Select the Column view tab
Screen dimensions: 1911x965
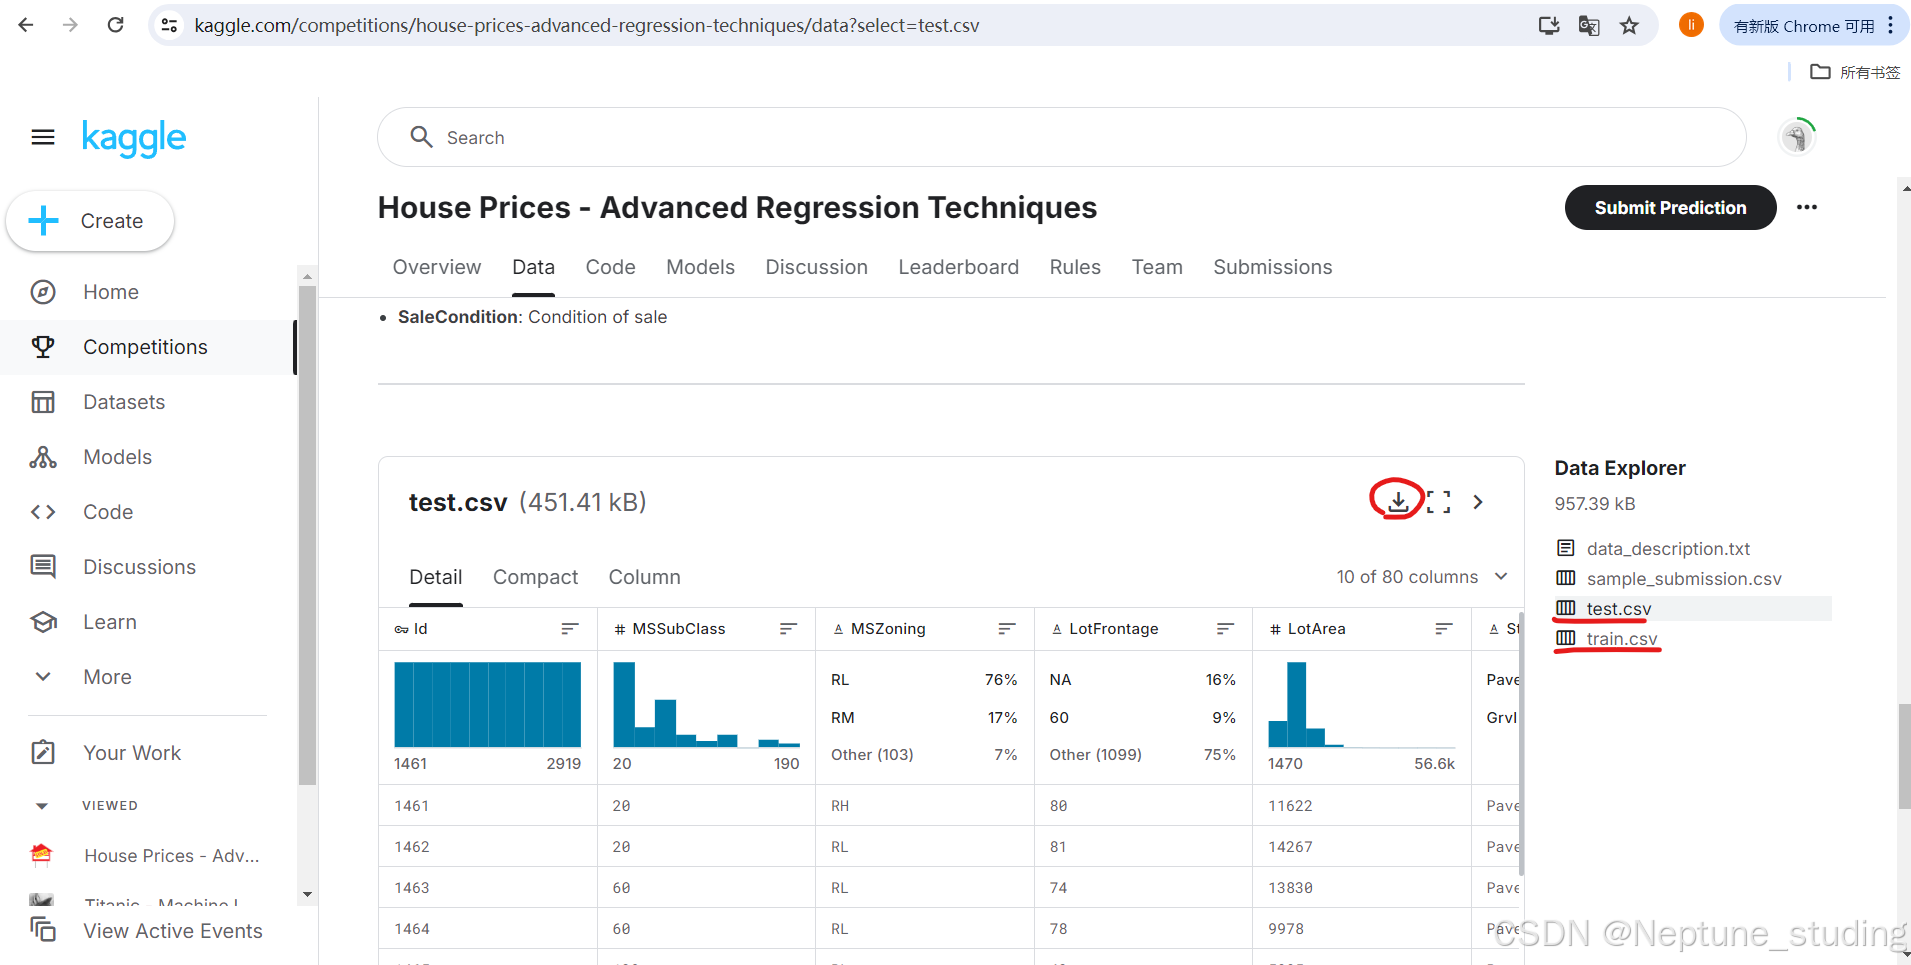645,577
